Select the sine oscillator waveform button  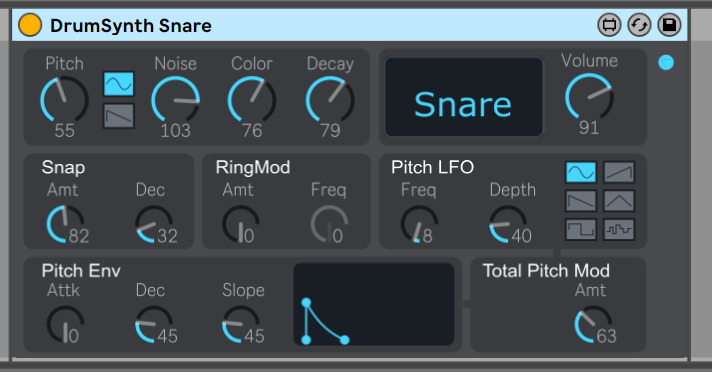119,84
